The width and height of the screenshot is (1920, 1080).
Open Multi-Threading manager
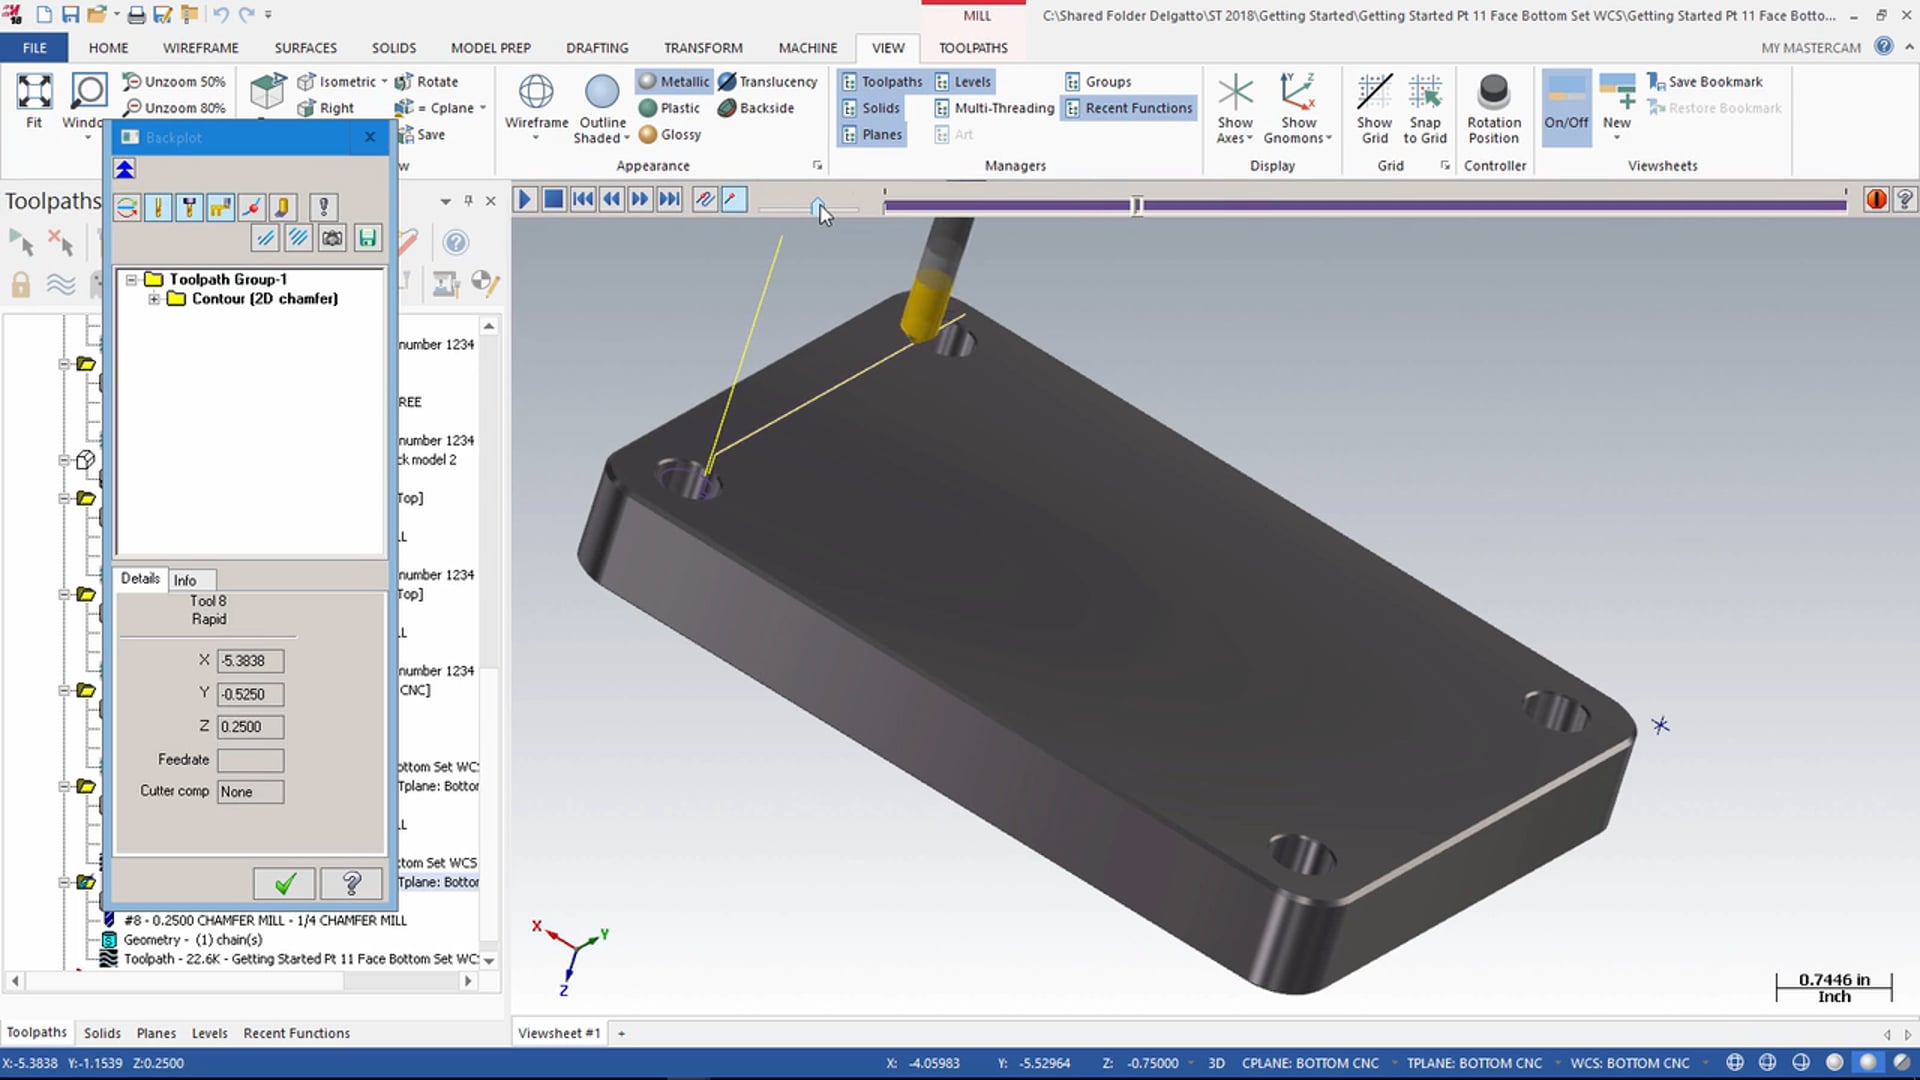[x=994, y=108]
